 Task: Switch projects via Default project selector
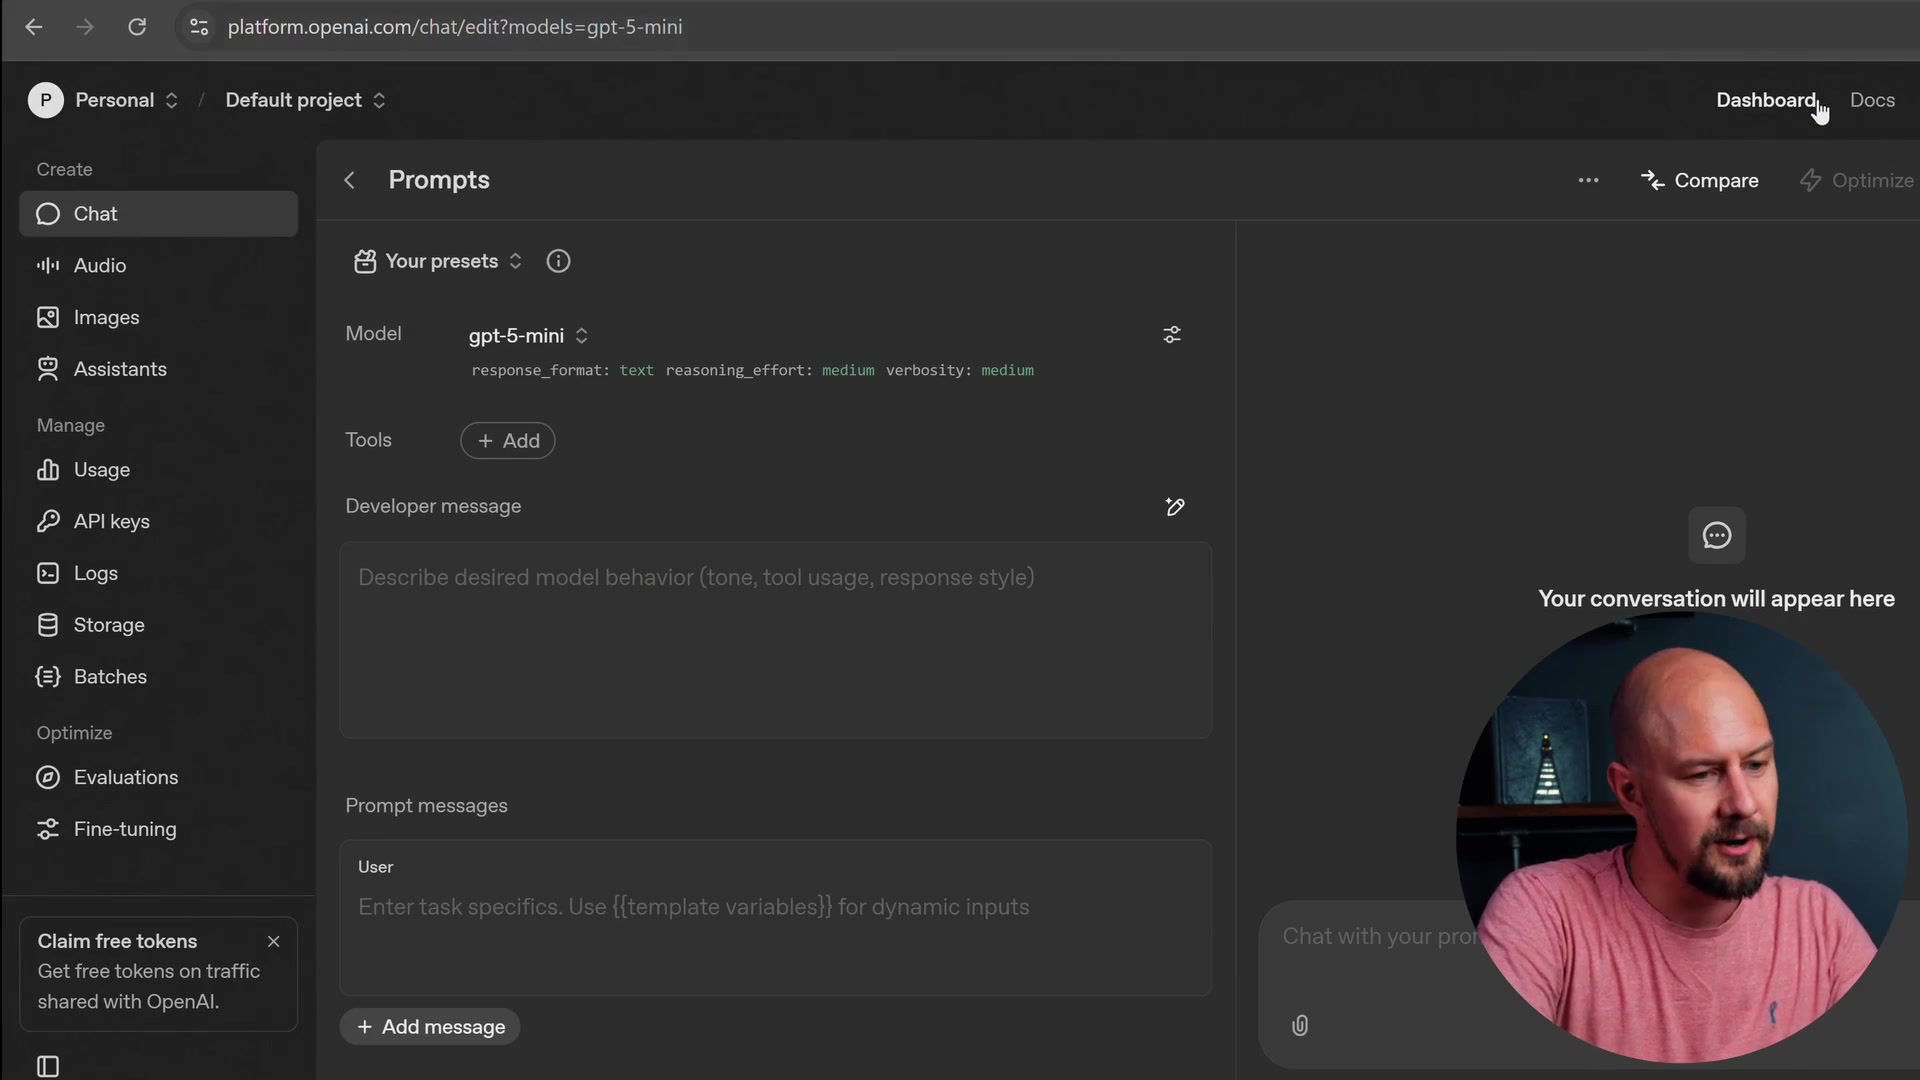click(305, 100)
